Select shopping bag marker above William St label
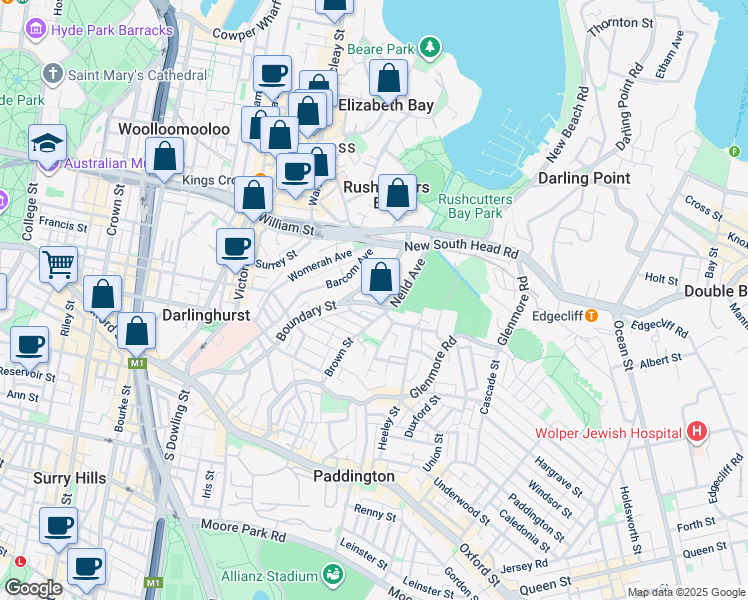This screenshot has width=748, height=600. [x=253, y=196]
